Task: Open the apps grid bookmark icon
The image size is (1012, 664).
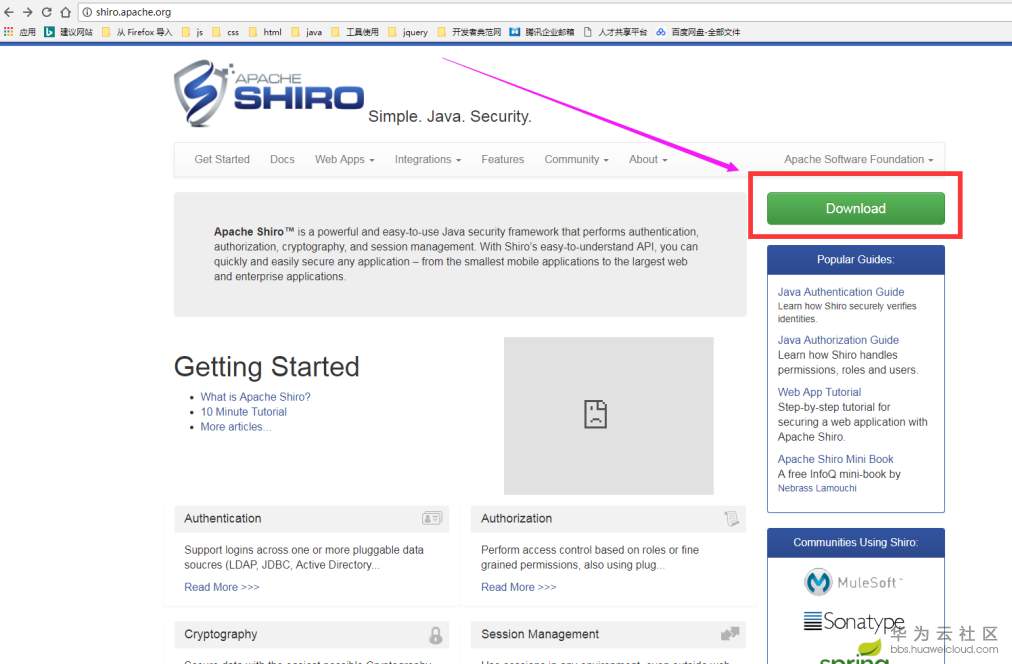Action: point(8,32)
